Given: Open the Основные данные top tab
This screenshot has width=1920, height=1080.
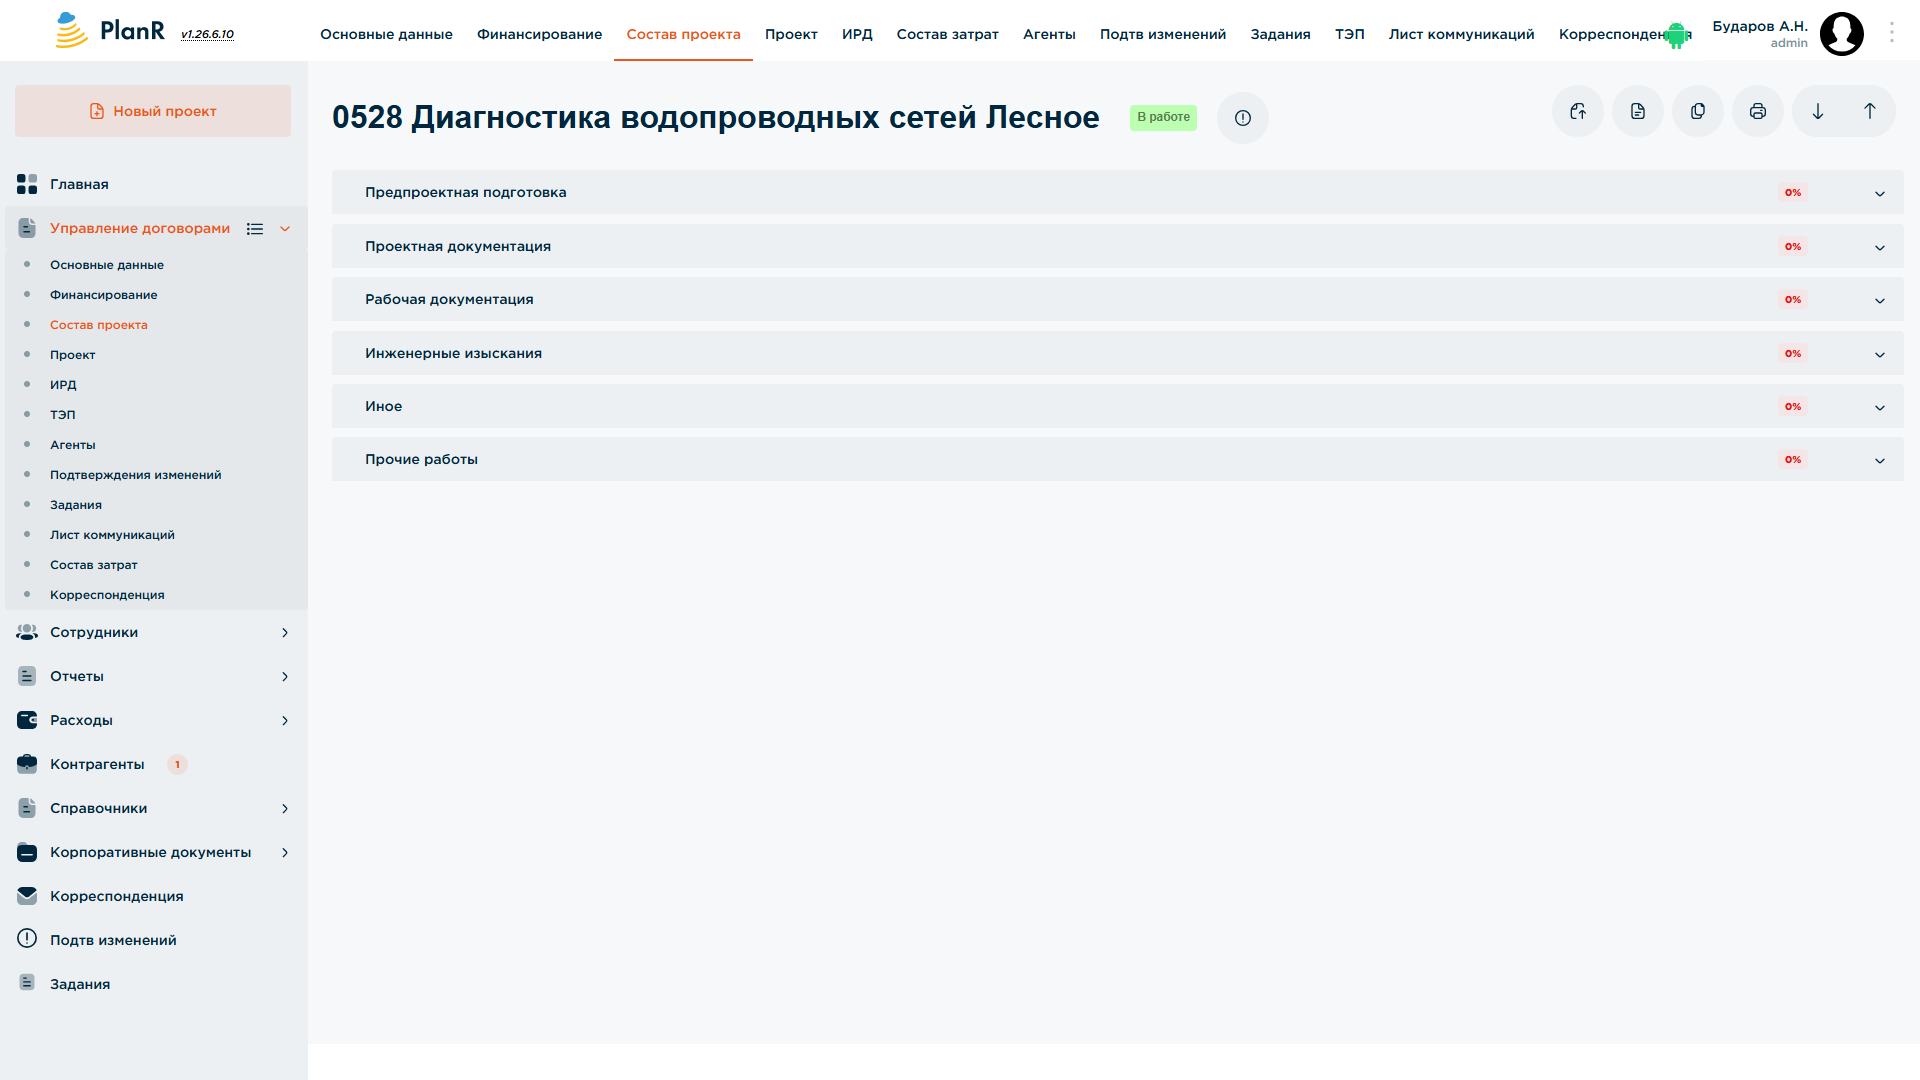Looking at the screenshot, I should (386, 34).
